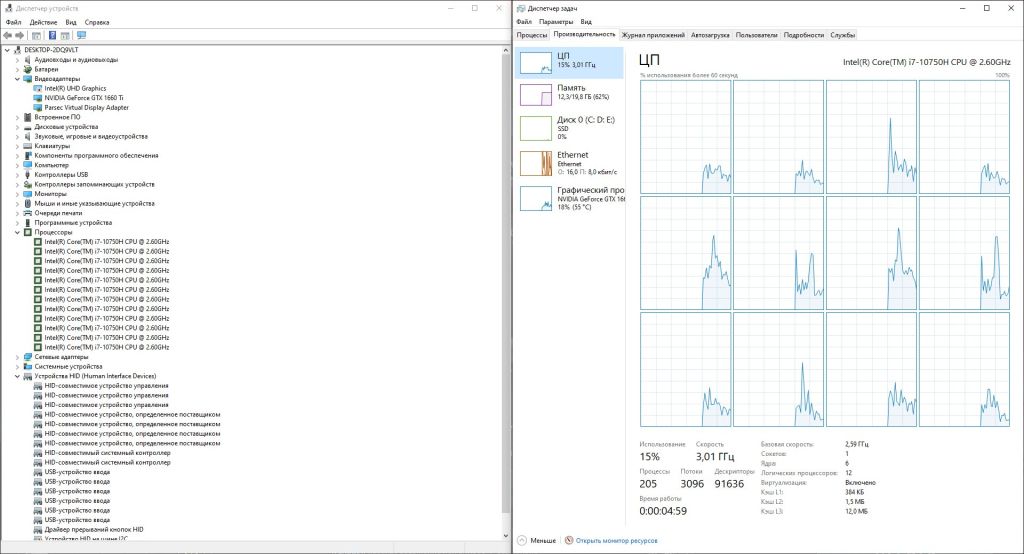Open the Действие menu in Device Manager
The height and width of the screenshot is (554, 1024).
click(44, 22)
